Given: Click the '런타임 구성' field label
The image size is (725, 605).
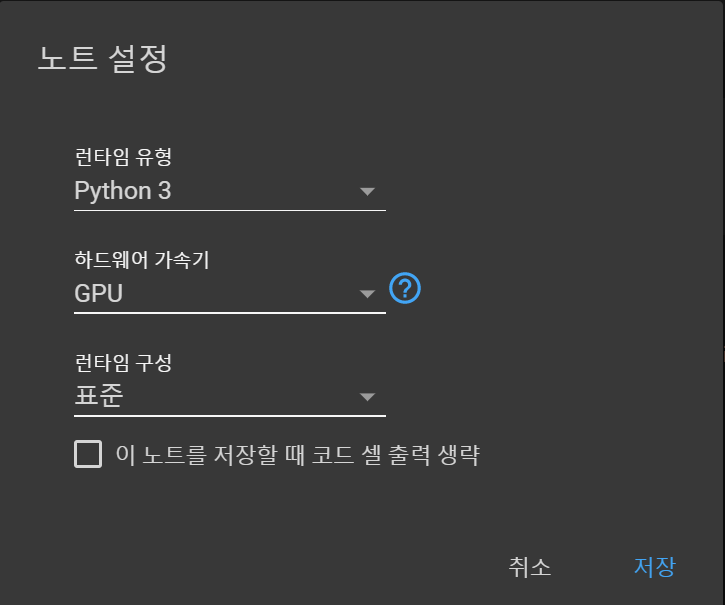Looking at the screenshot, I should point(123,363).
